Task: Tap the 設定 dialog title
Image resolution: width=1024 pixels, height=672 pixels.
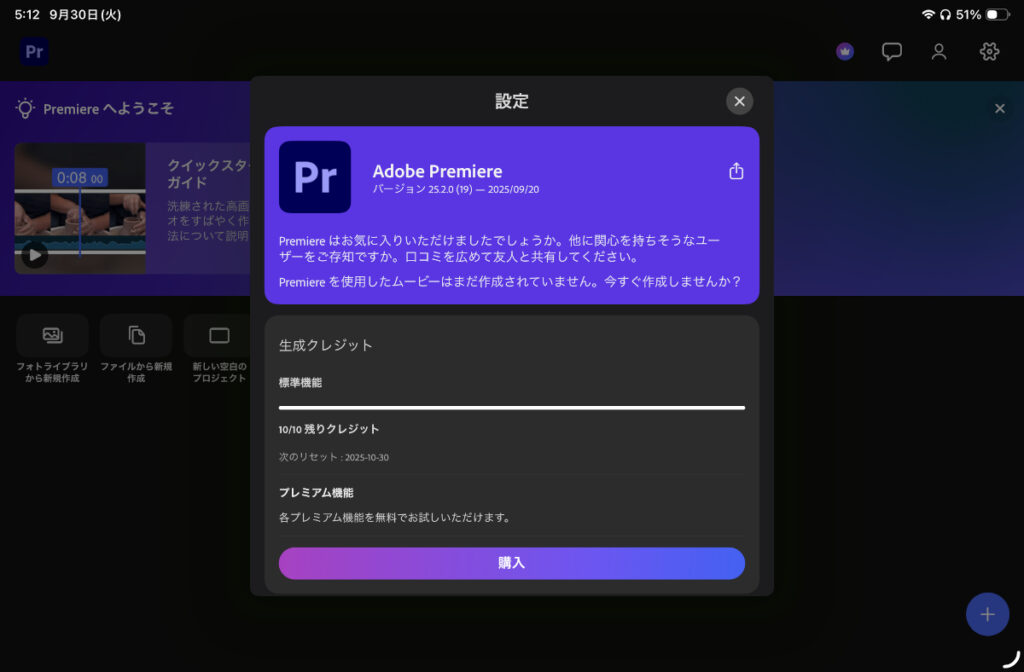Action: point(511,101)
